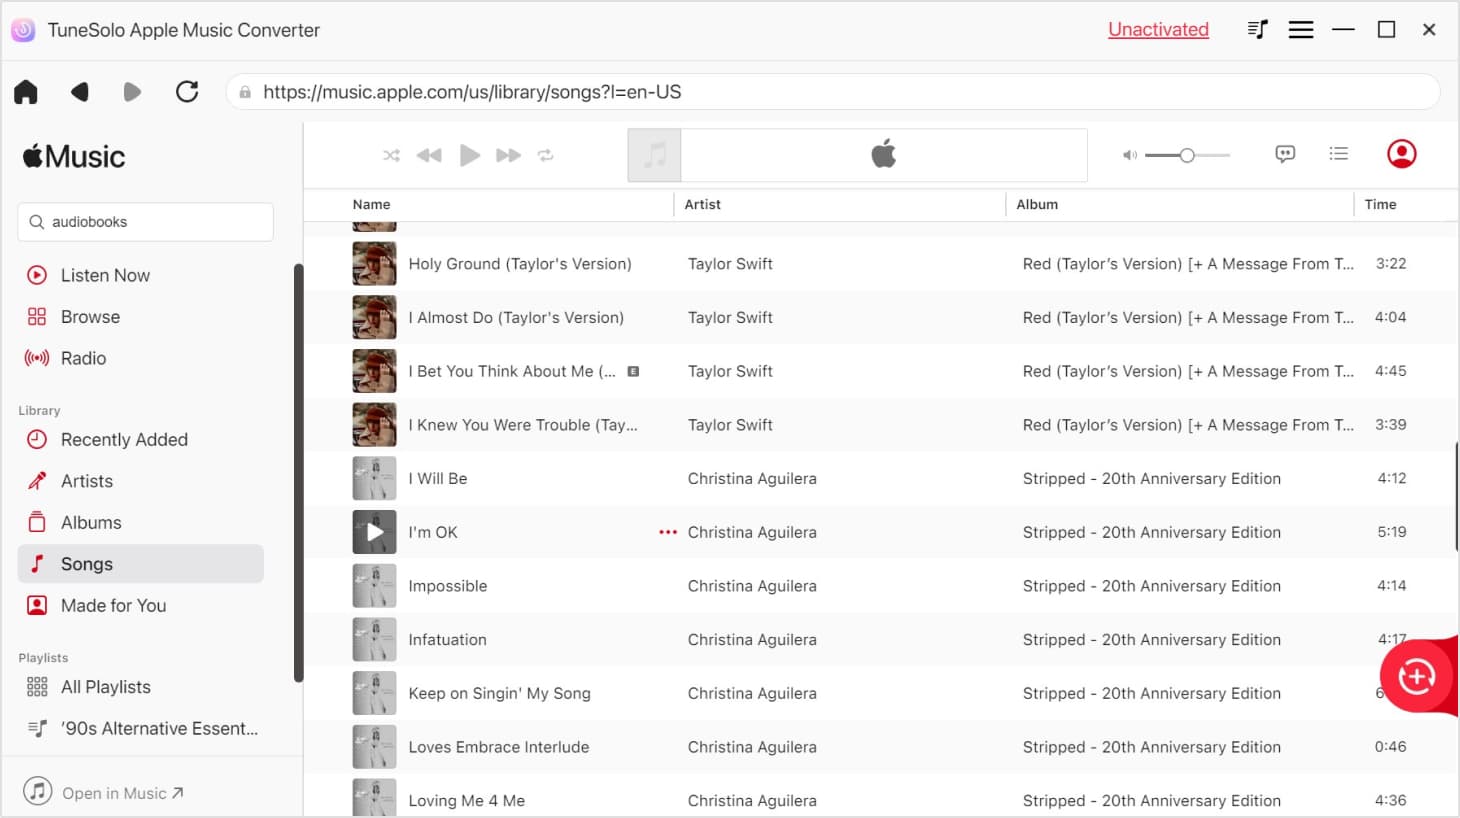Open Red album link in I Almost Do row
This screenshot has width=1460, height=818.
(x=1188, y=318)
